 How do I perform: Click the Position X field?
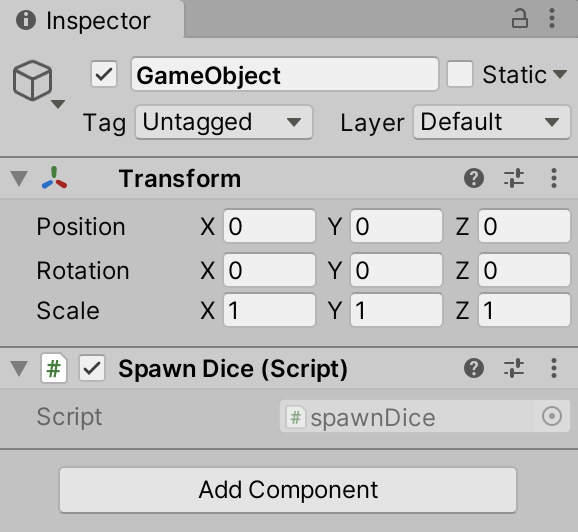(269, 226)
